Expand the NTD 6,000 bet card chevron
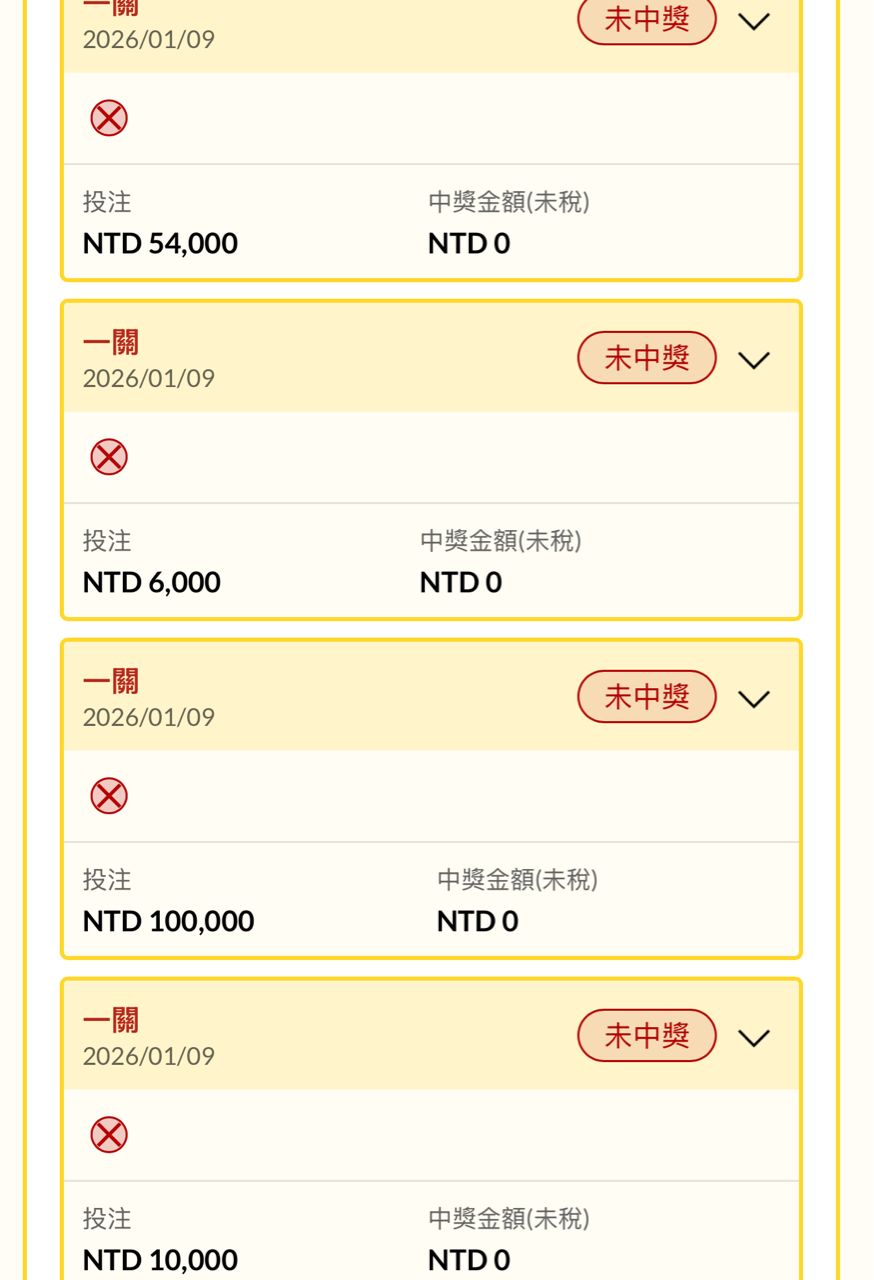Screen dimensions: 874x1280 click(754, 360)
